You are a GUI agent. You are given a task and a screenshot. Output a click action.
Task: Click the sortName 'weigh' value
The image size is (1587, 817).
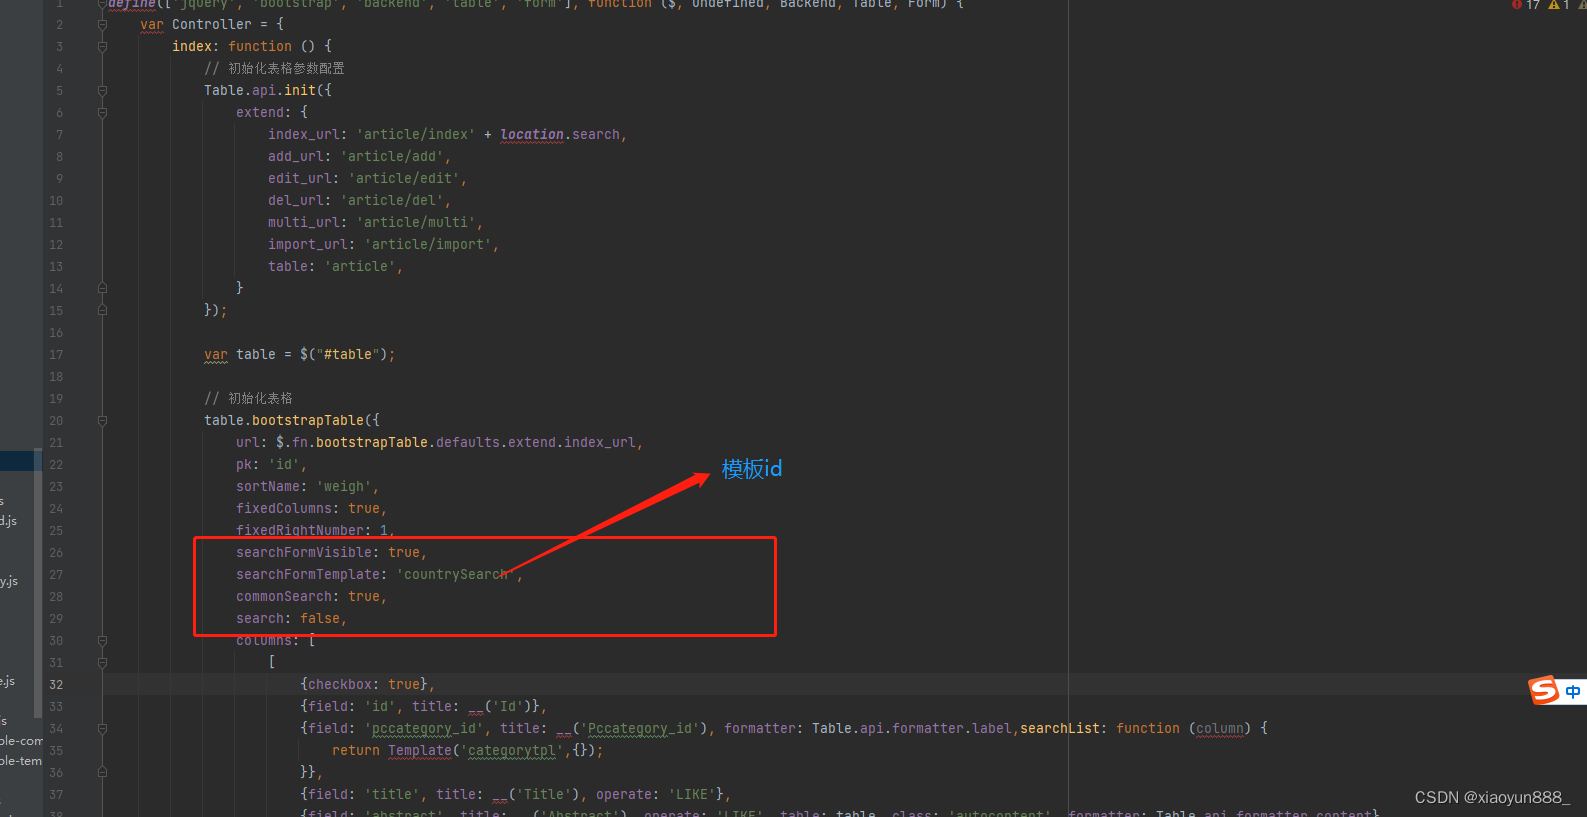(x=344, y=486)
